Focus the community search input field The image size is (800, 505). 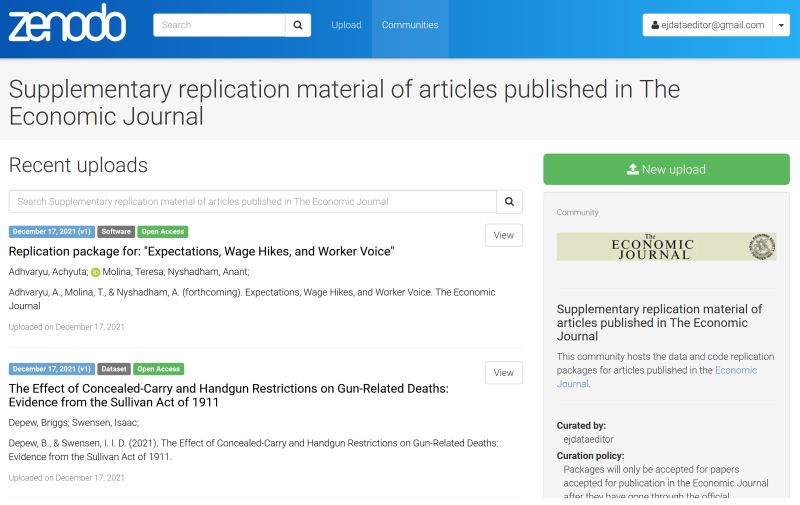click(253, 201)
